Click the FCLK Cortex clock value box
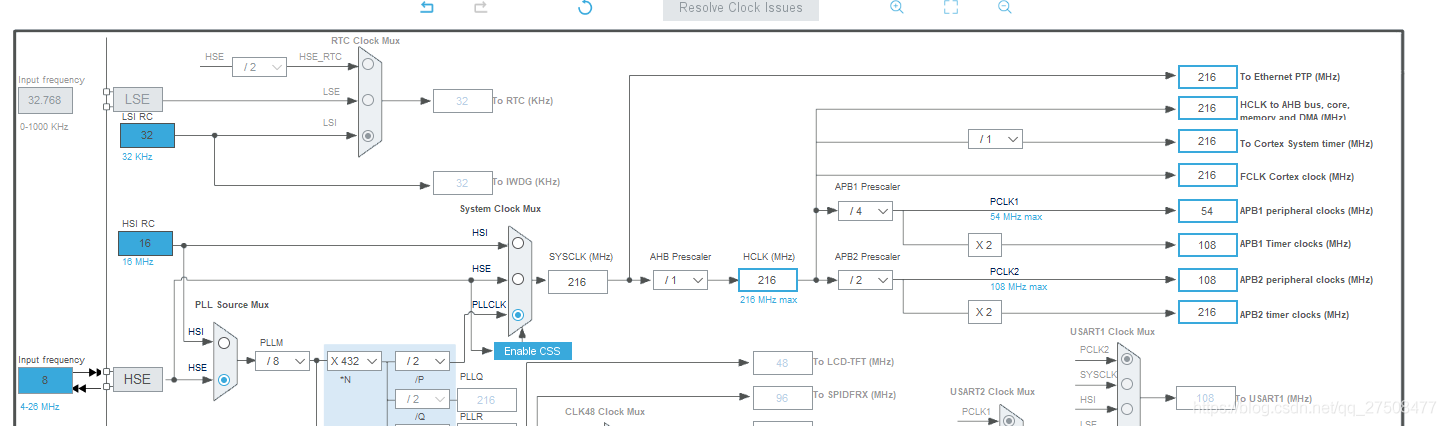Image resolution: width=1446 pixels, height=426 pixels. pos(1207,175)
